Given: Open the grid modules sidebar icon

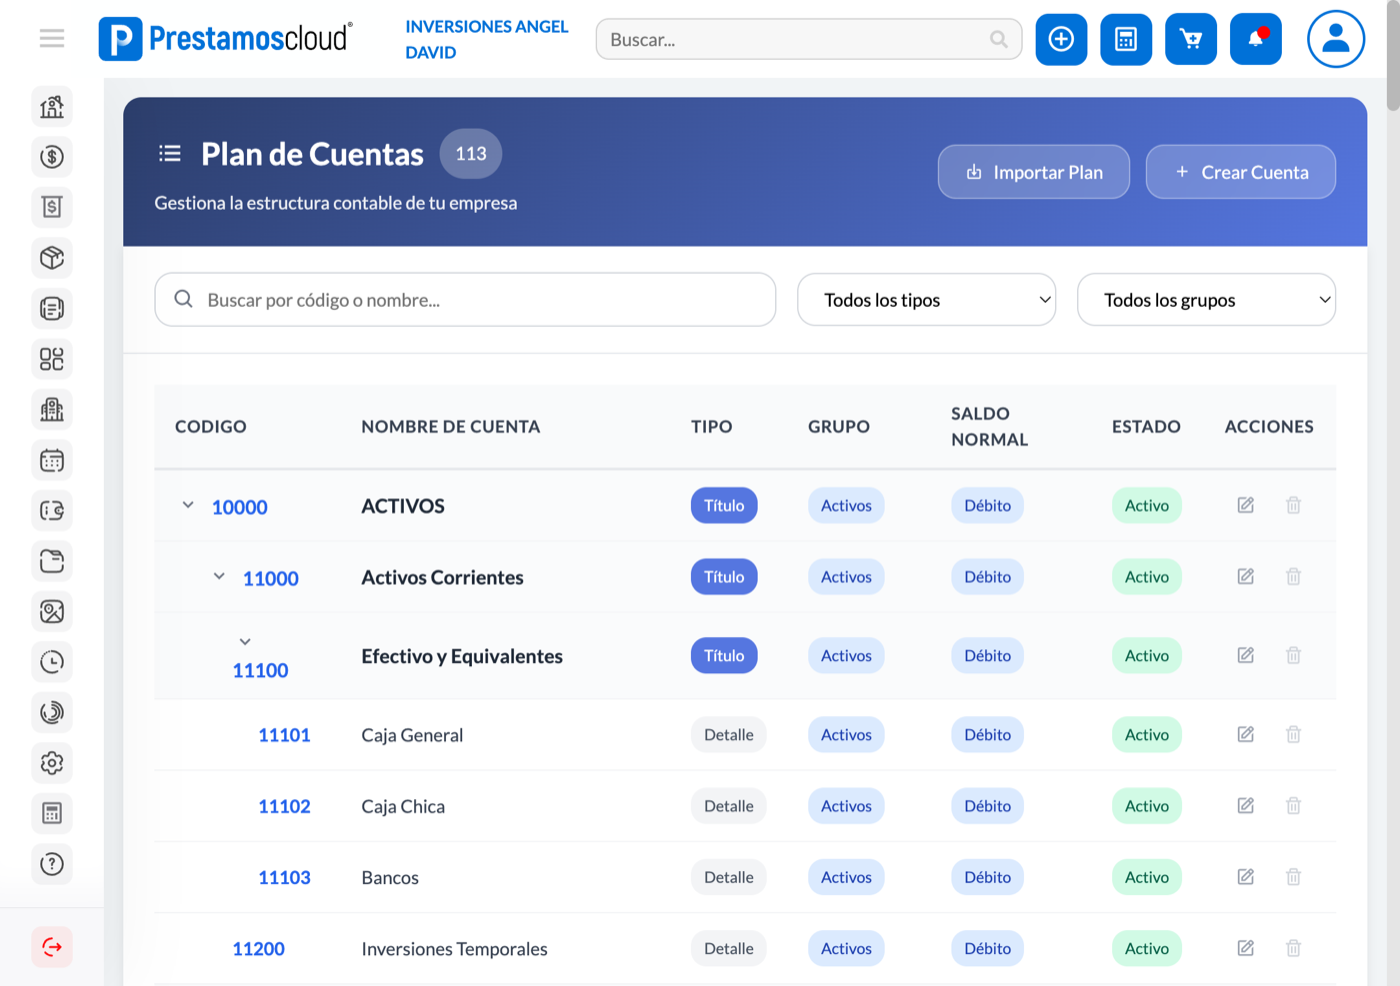Looking at the screenshot, I should point(52,359).
